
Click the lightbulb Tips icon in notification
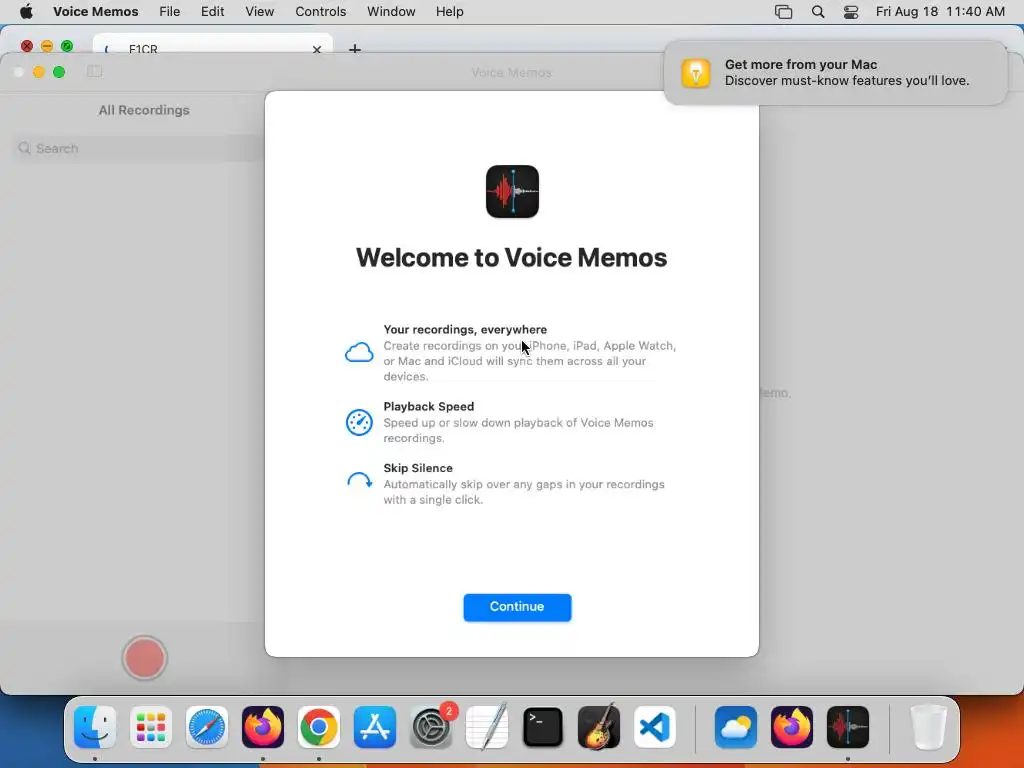pos(696,72)
